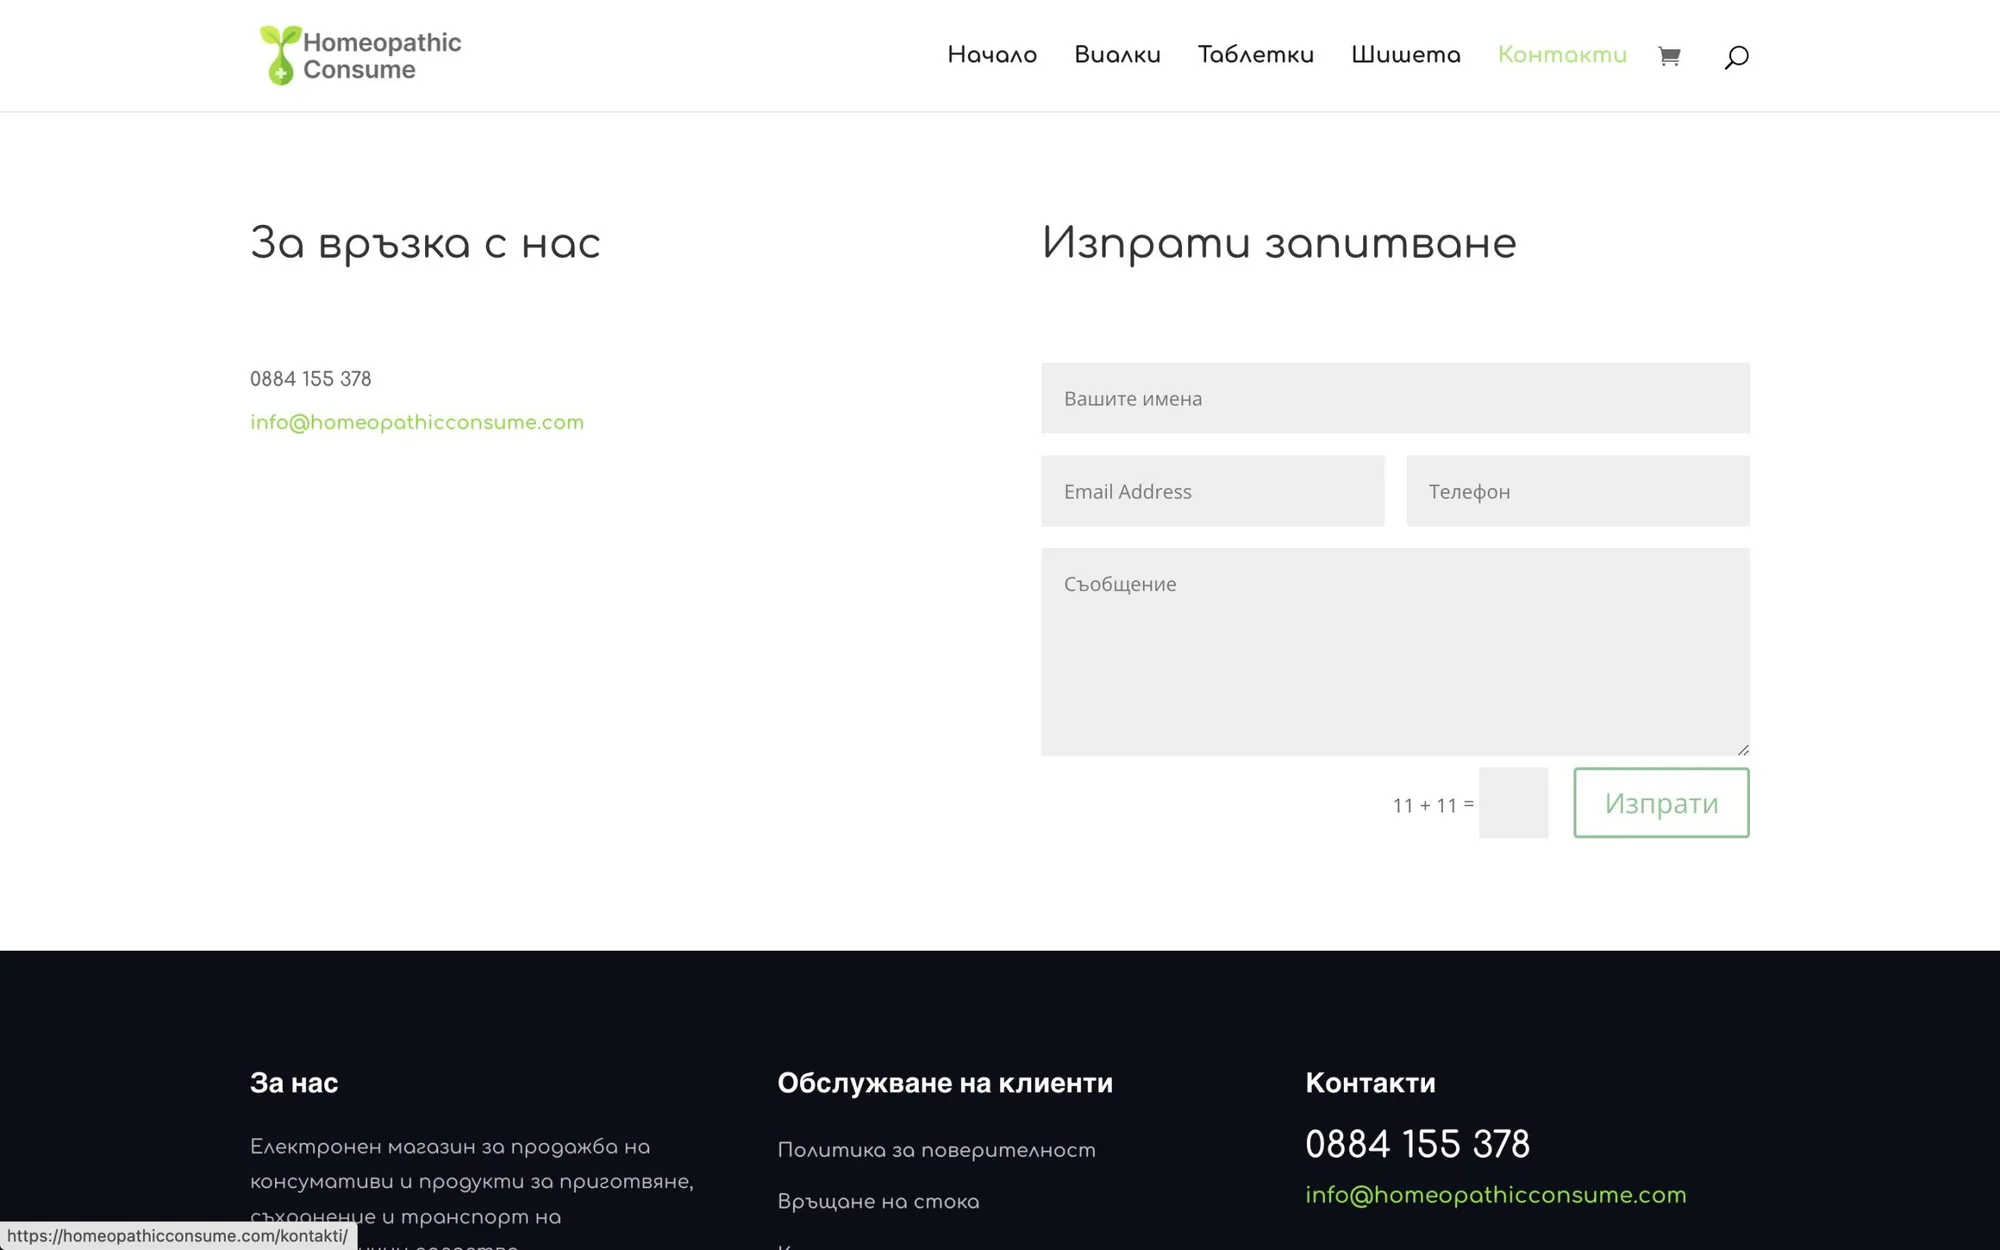Grab the message textarea resize handle
The width and height of the screenshot is (2000, 1250).
click(1743, 749)
